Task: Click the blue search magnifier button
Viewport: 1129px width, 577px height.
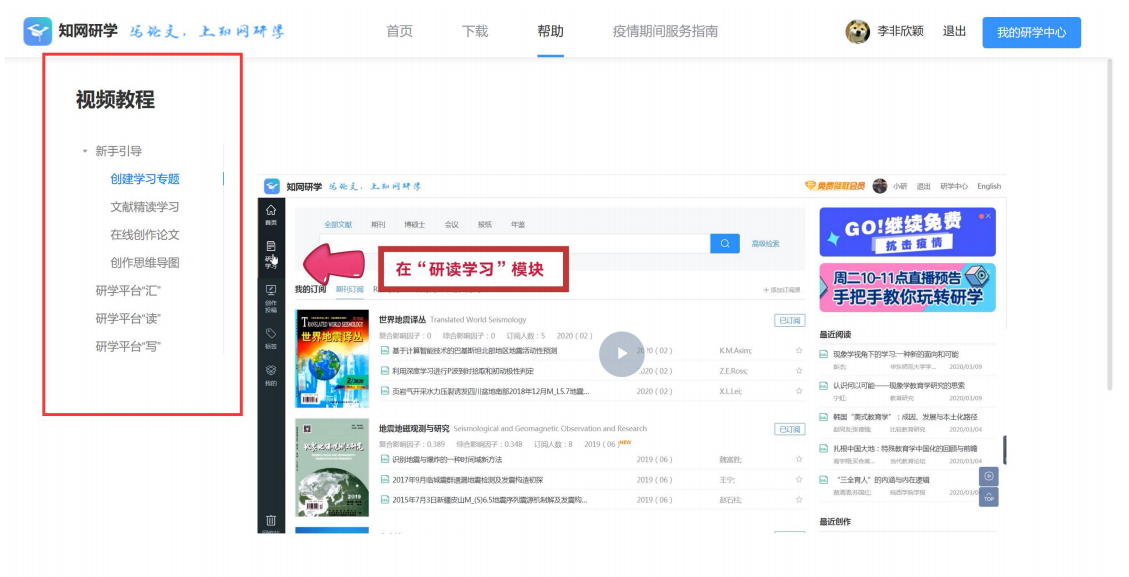Action: [724, 243]
